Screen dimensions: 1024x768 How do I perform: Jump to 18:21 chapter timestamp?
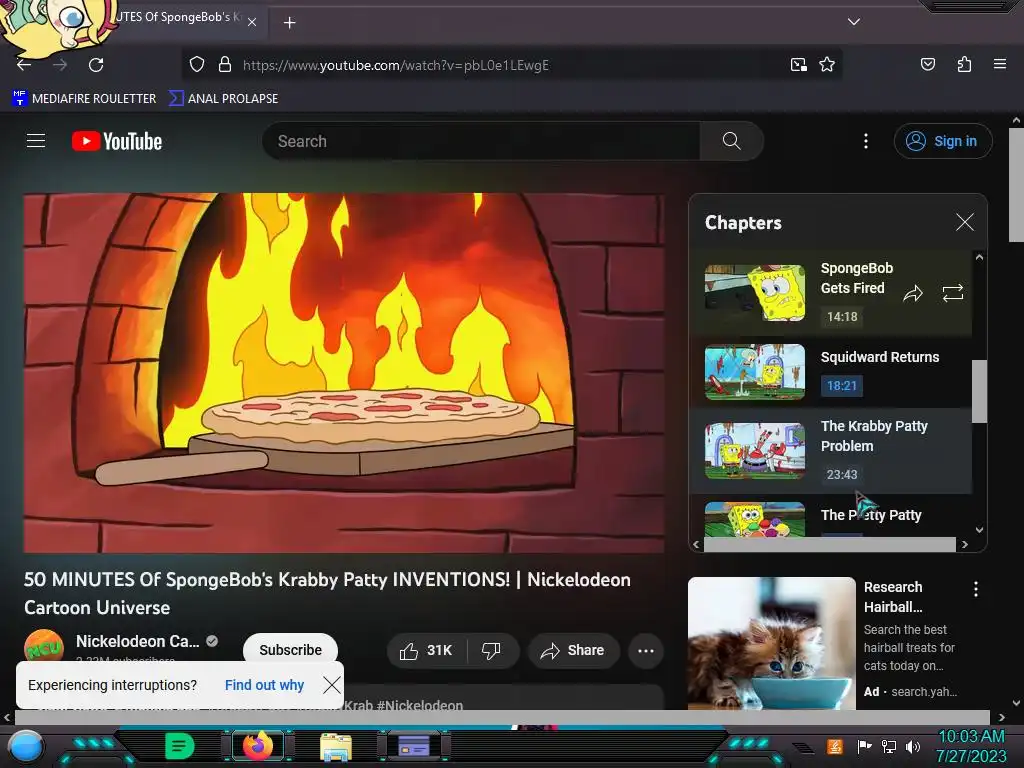pos(842,385)
